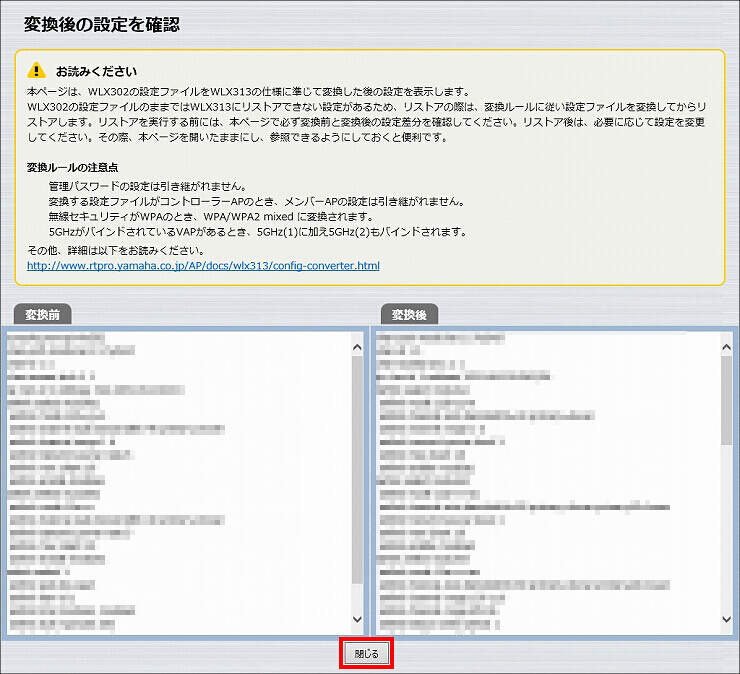The image size is (740, 674).
Task: Click the line about コントローラーAP and メンバーAP settings
Action: click(258, 202)
